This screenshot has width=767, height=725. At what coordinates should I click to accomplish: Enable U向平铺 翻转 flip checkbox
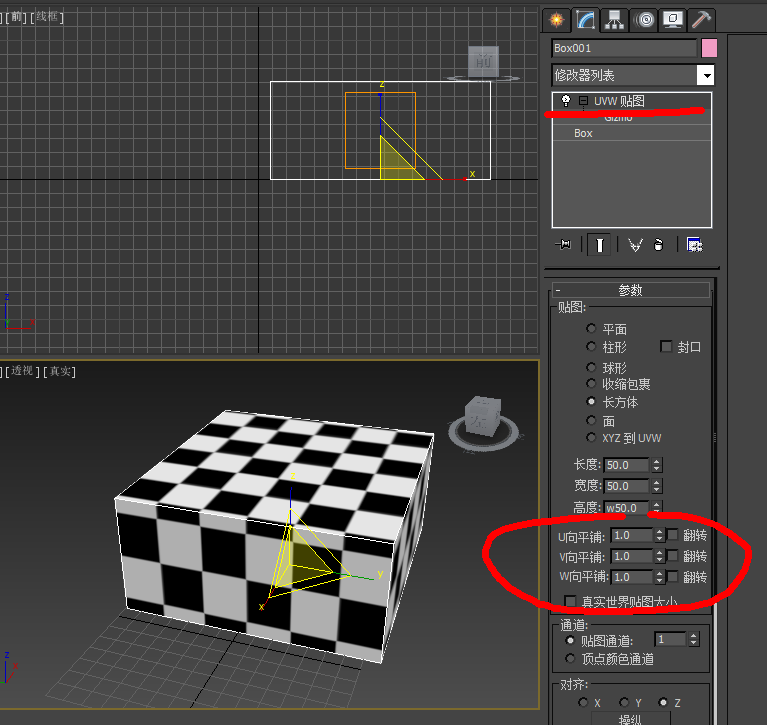click(673, 535)
